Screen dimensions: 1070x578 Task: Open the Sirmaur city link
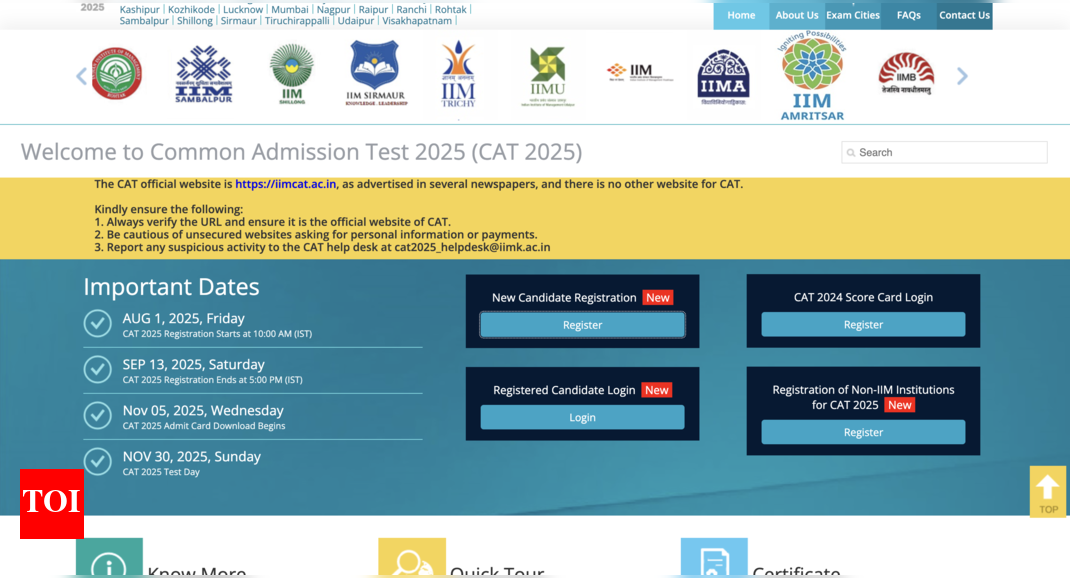[x=239, y=21]
